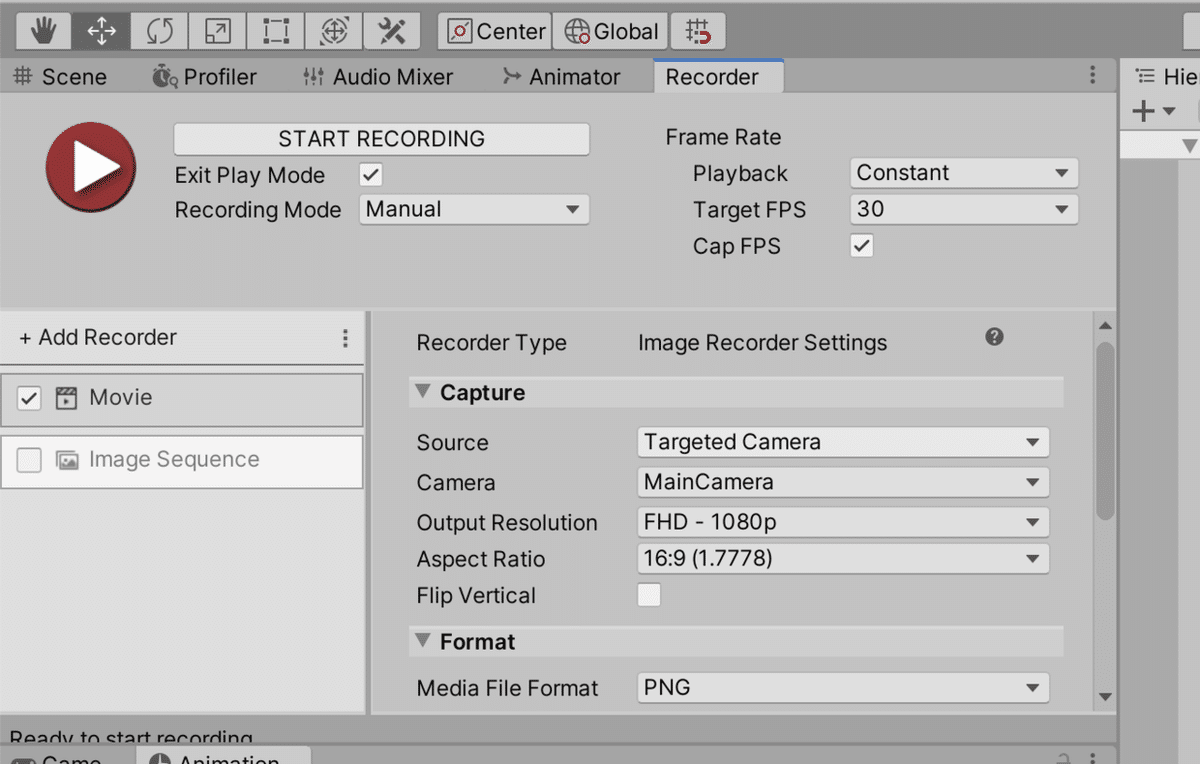The height and width of the screenshot is (764, 1200).
Task: Disable the Cap FPS checkbox
Action: coord(861,245)
